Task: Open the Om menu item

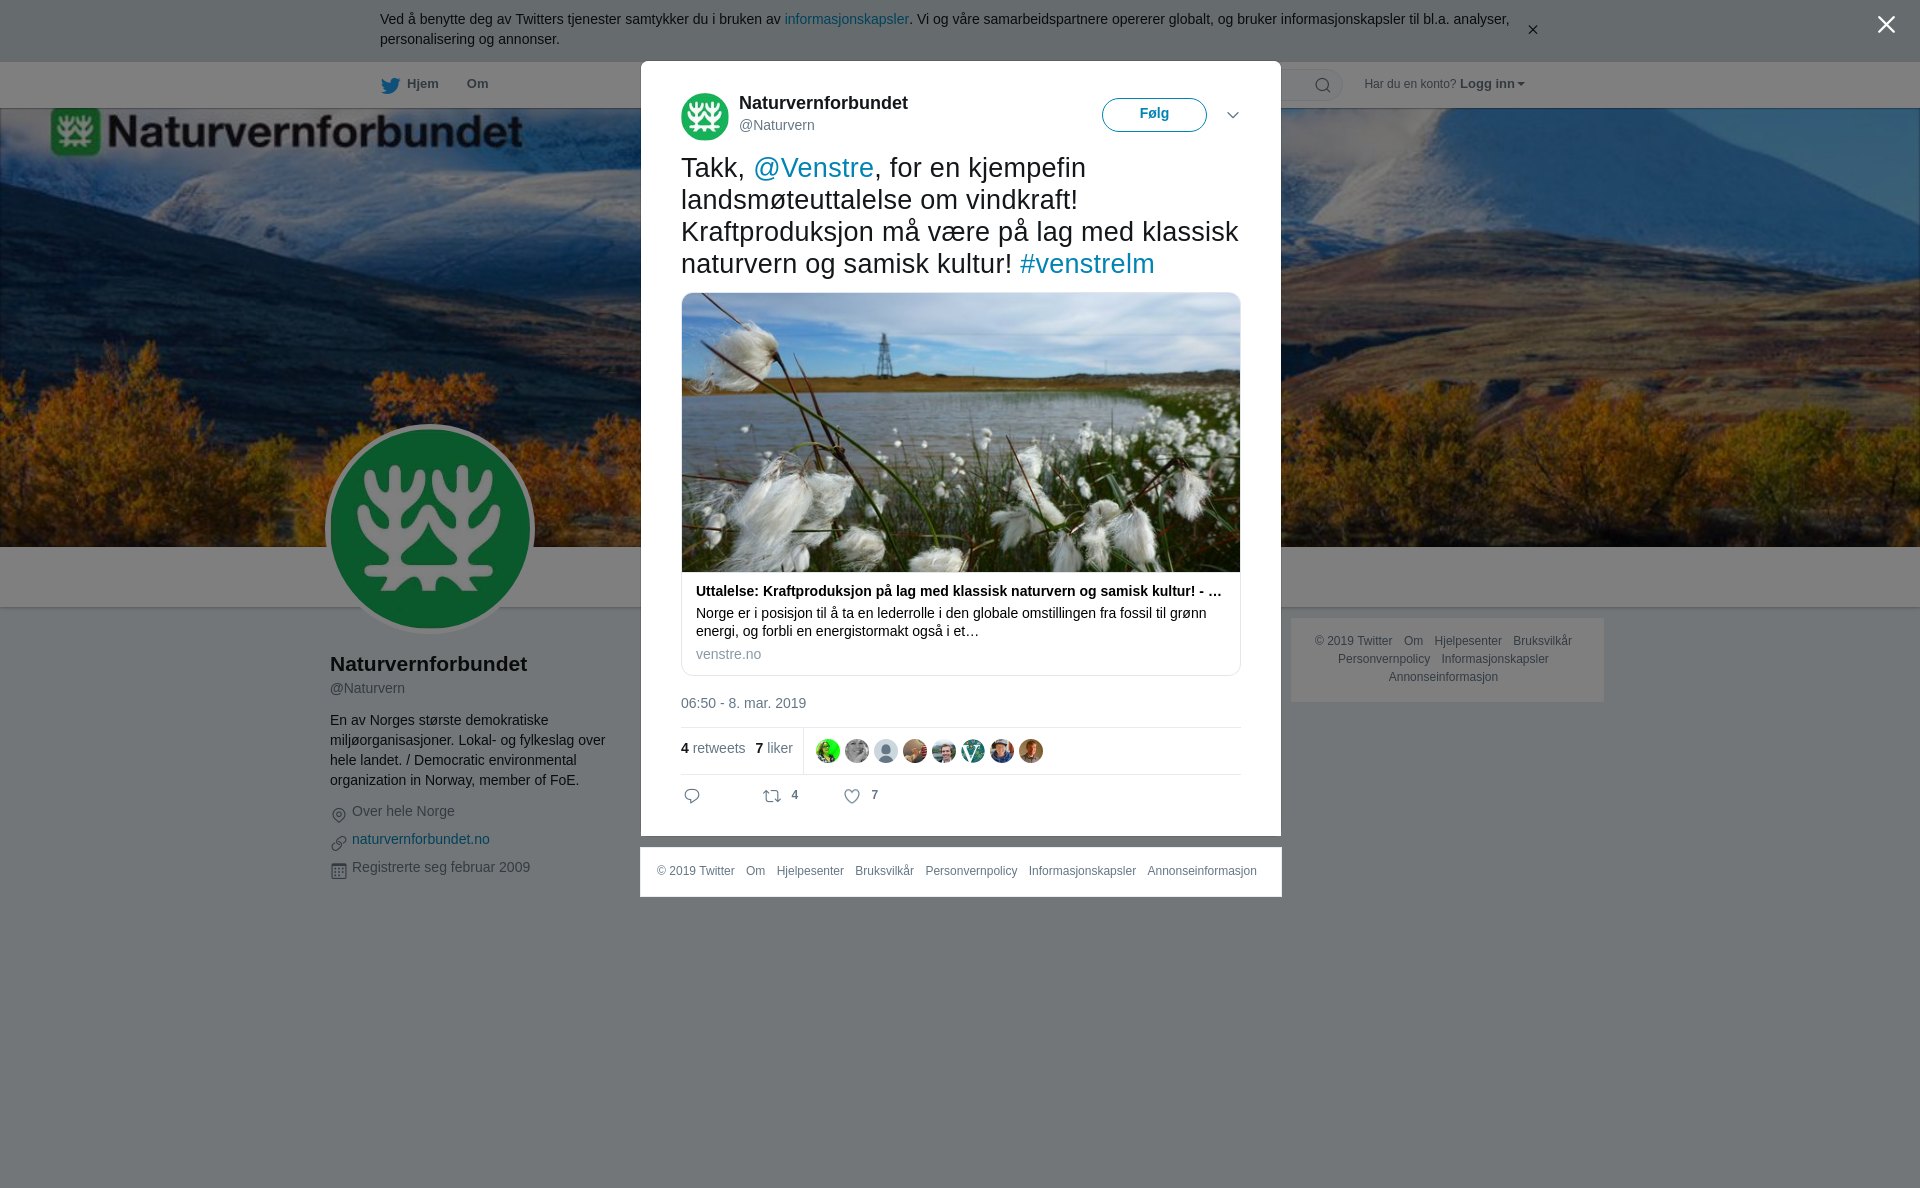Action: click(x=477, y=84)
